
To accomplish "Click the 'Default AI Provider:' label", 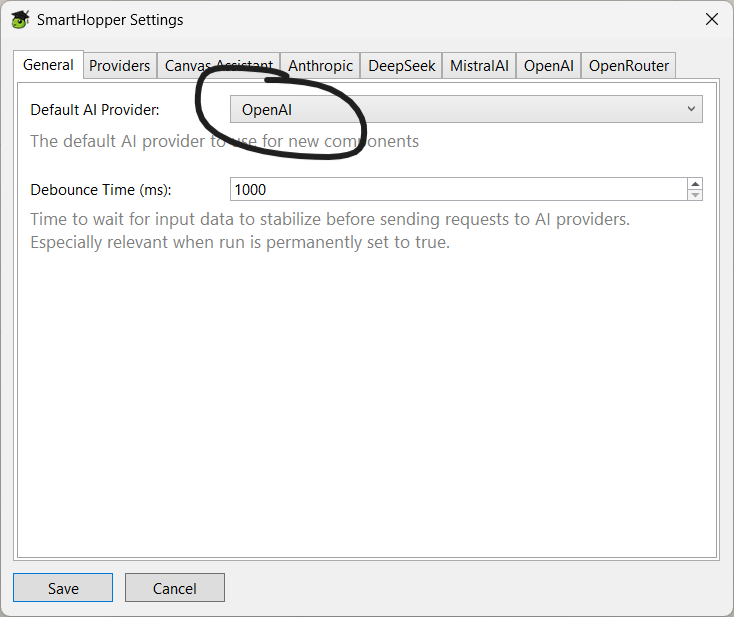I will pos(95,110).
